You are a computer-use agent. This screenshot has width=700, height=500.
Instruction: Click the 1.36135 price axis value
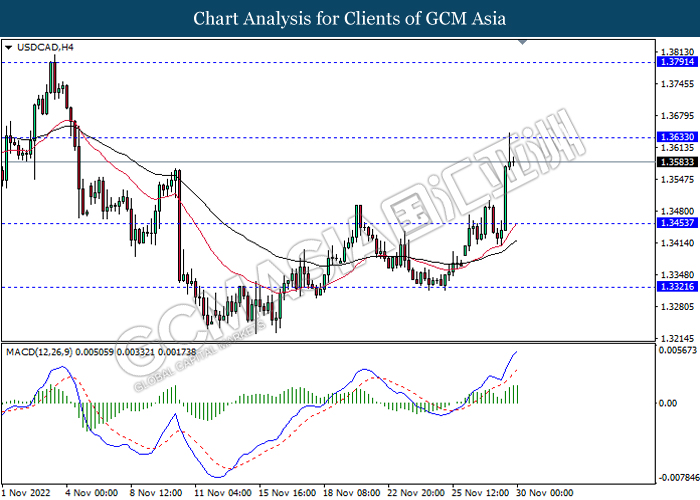click(678, 148)
